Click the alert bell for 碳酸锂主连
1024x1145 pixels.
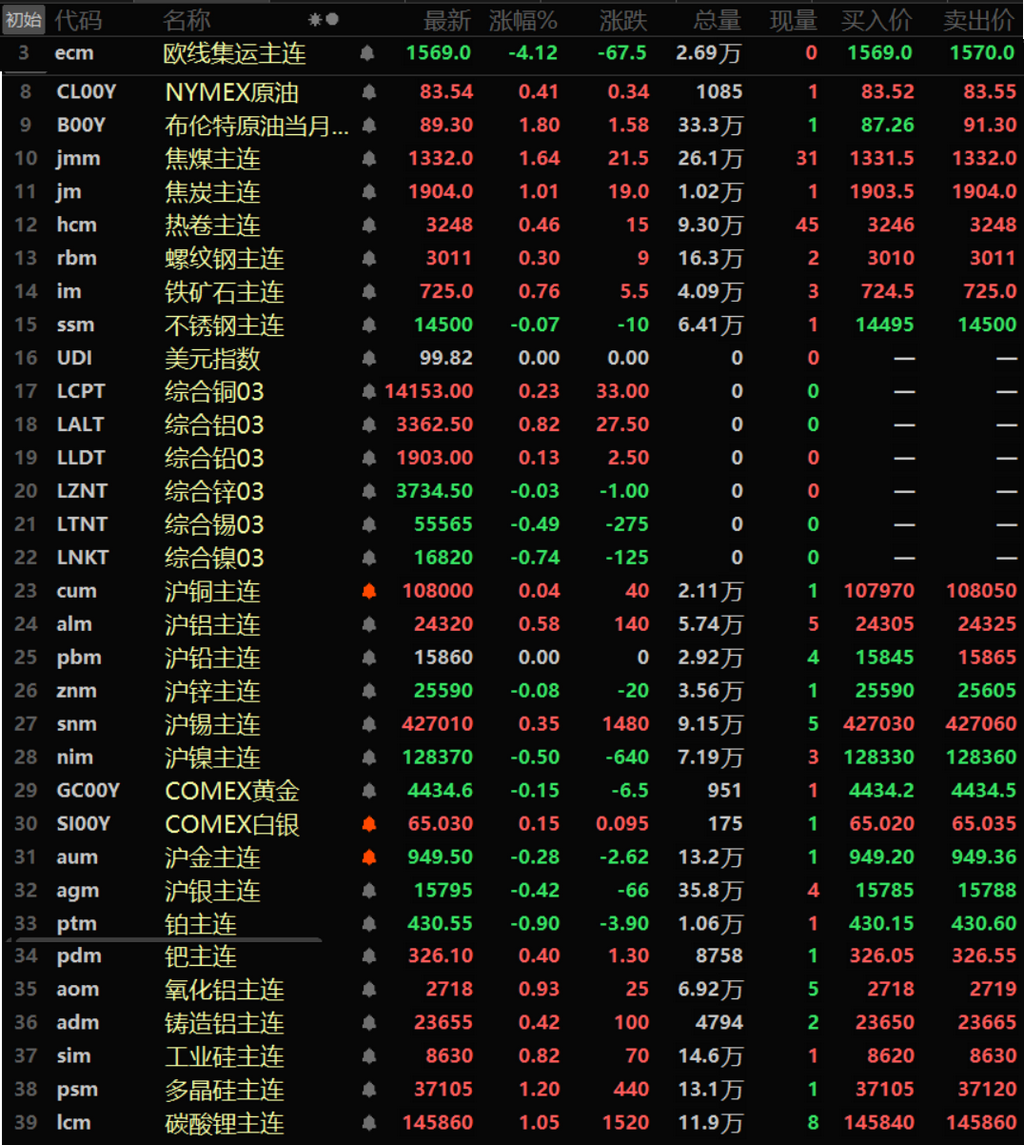(370, 1122)
